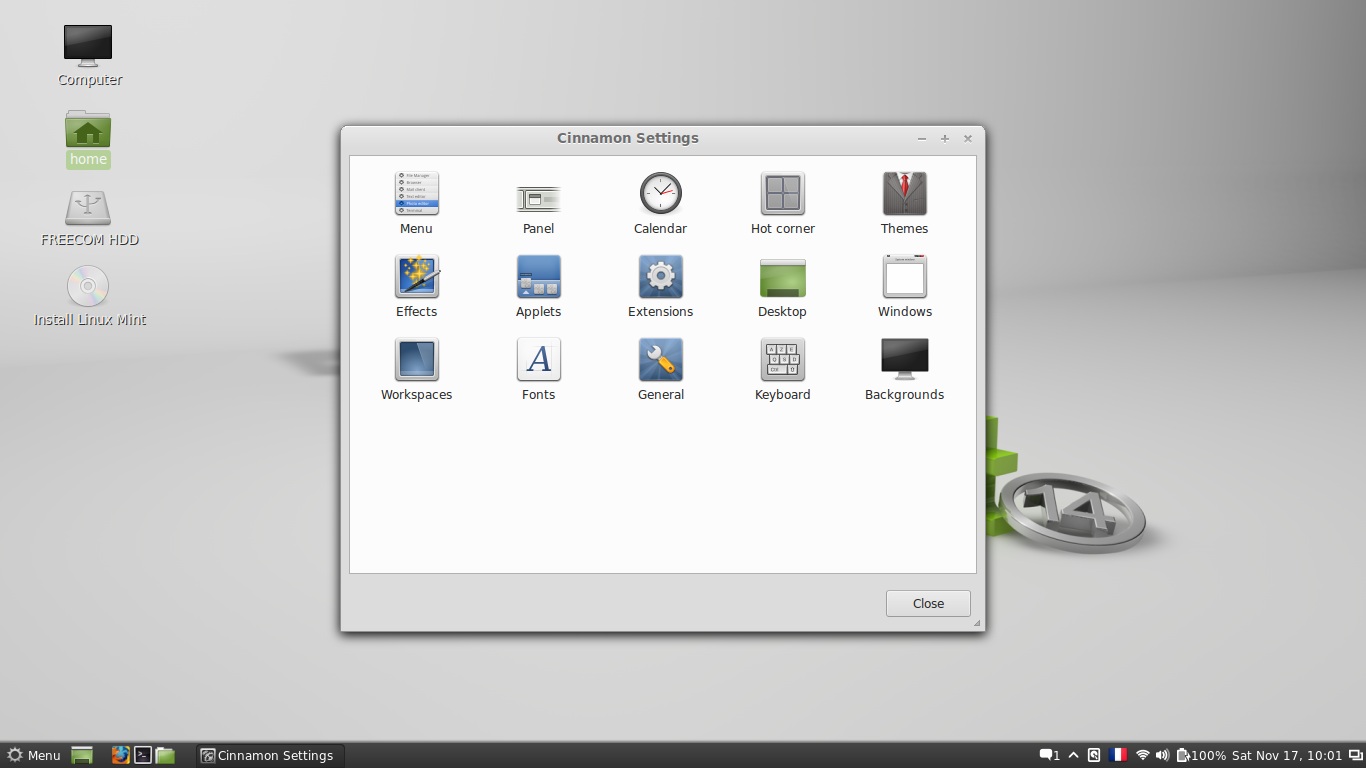Viewport: 1366px width, 768px height.
Task: Open the Panel settings icon
Action: coord(538,199)
